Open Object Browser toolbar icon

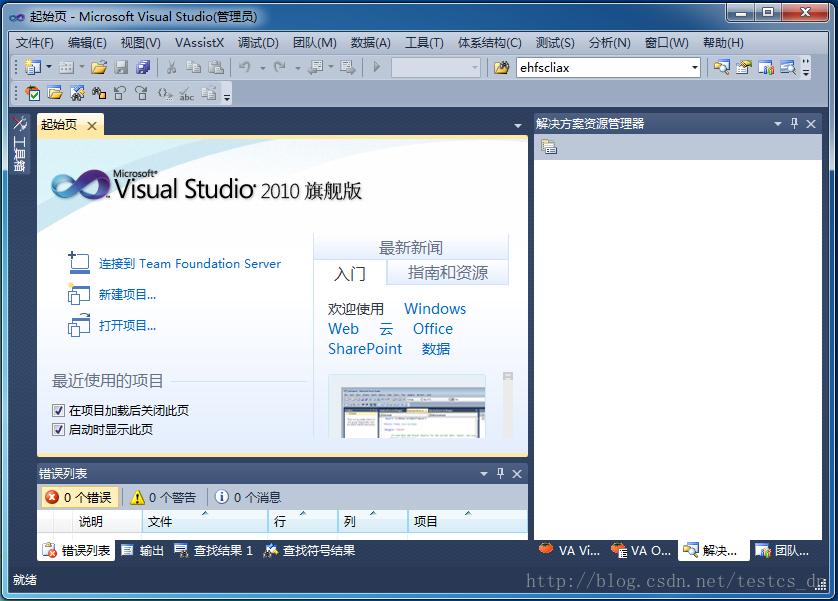[x=788, y=68]
